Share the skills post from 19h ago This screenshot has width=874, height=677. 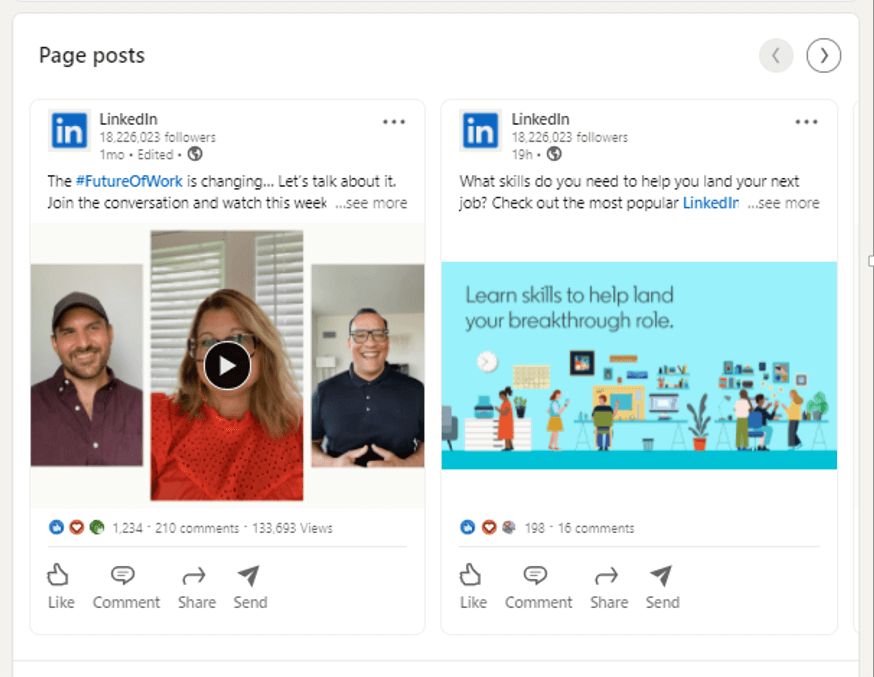click(609, 587)
